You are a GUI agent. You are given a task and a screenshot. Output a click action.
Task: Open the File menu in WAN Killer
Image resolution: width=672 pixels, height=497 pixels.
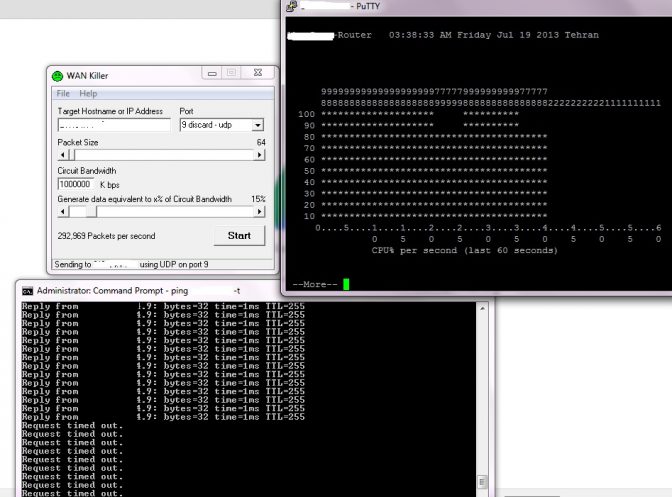pyautogui.click(x=64, y=93)
